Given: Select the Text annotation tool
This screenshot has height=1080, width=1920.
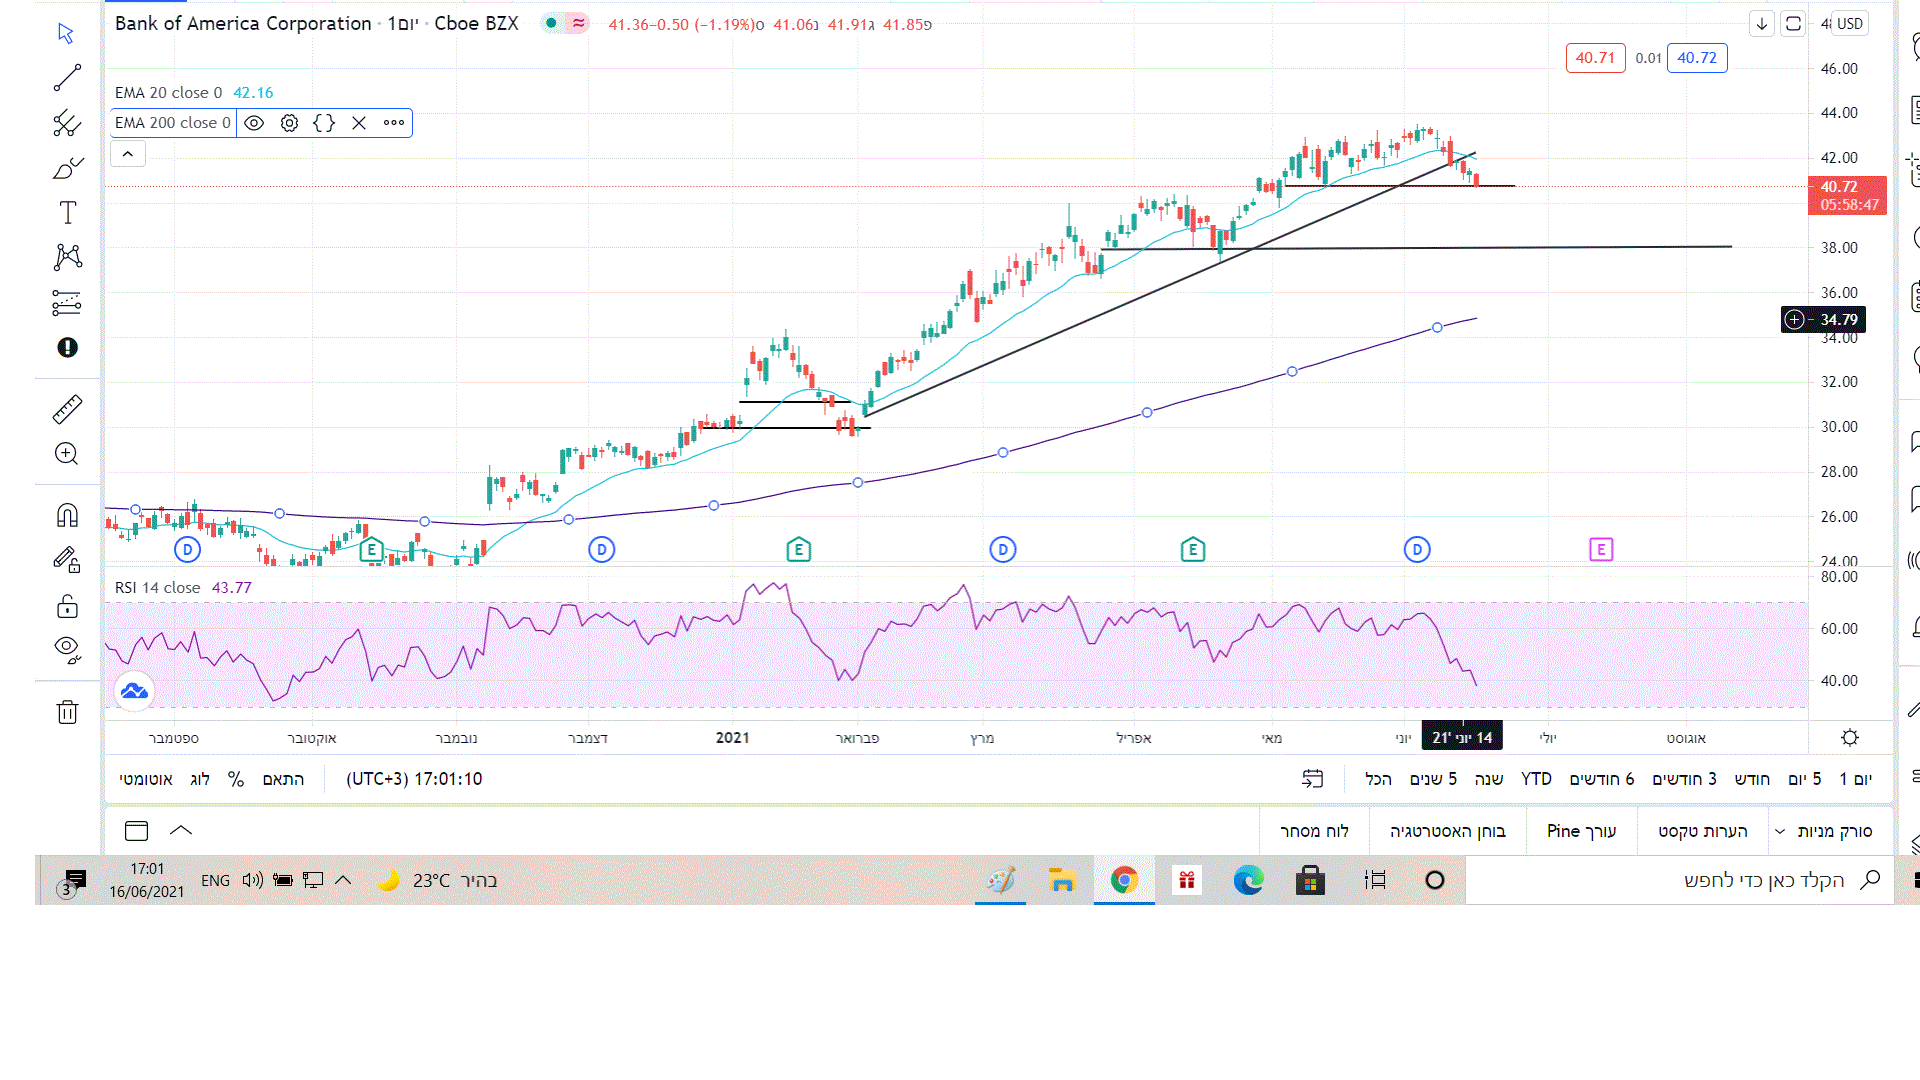Looking at the screenshot, I should coord(67,213).
